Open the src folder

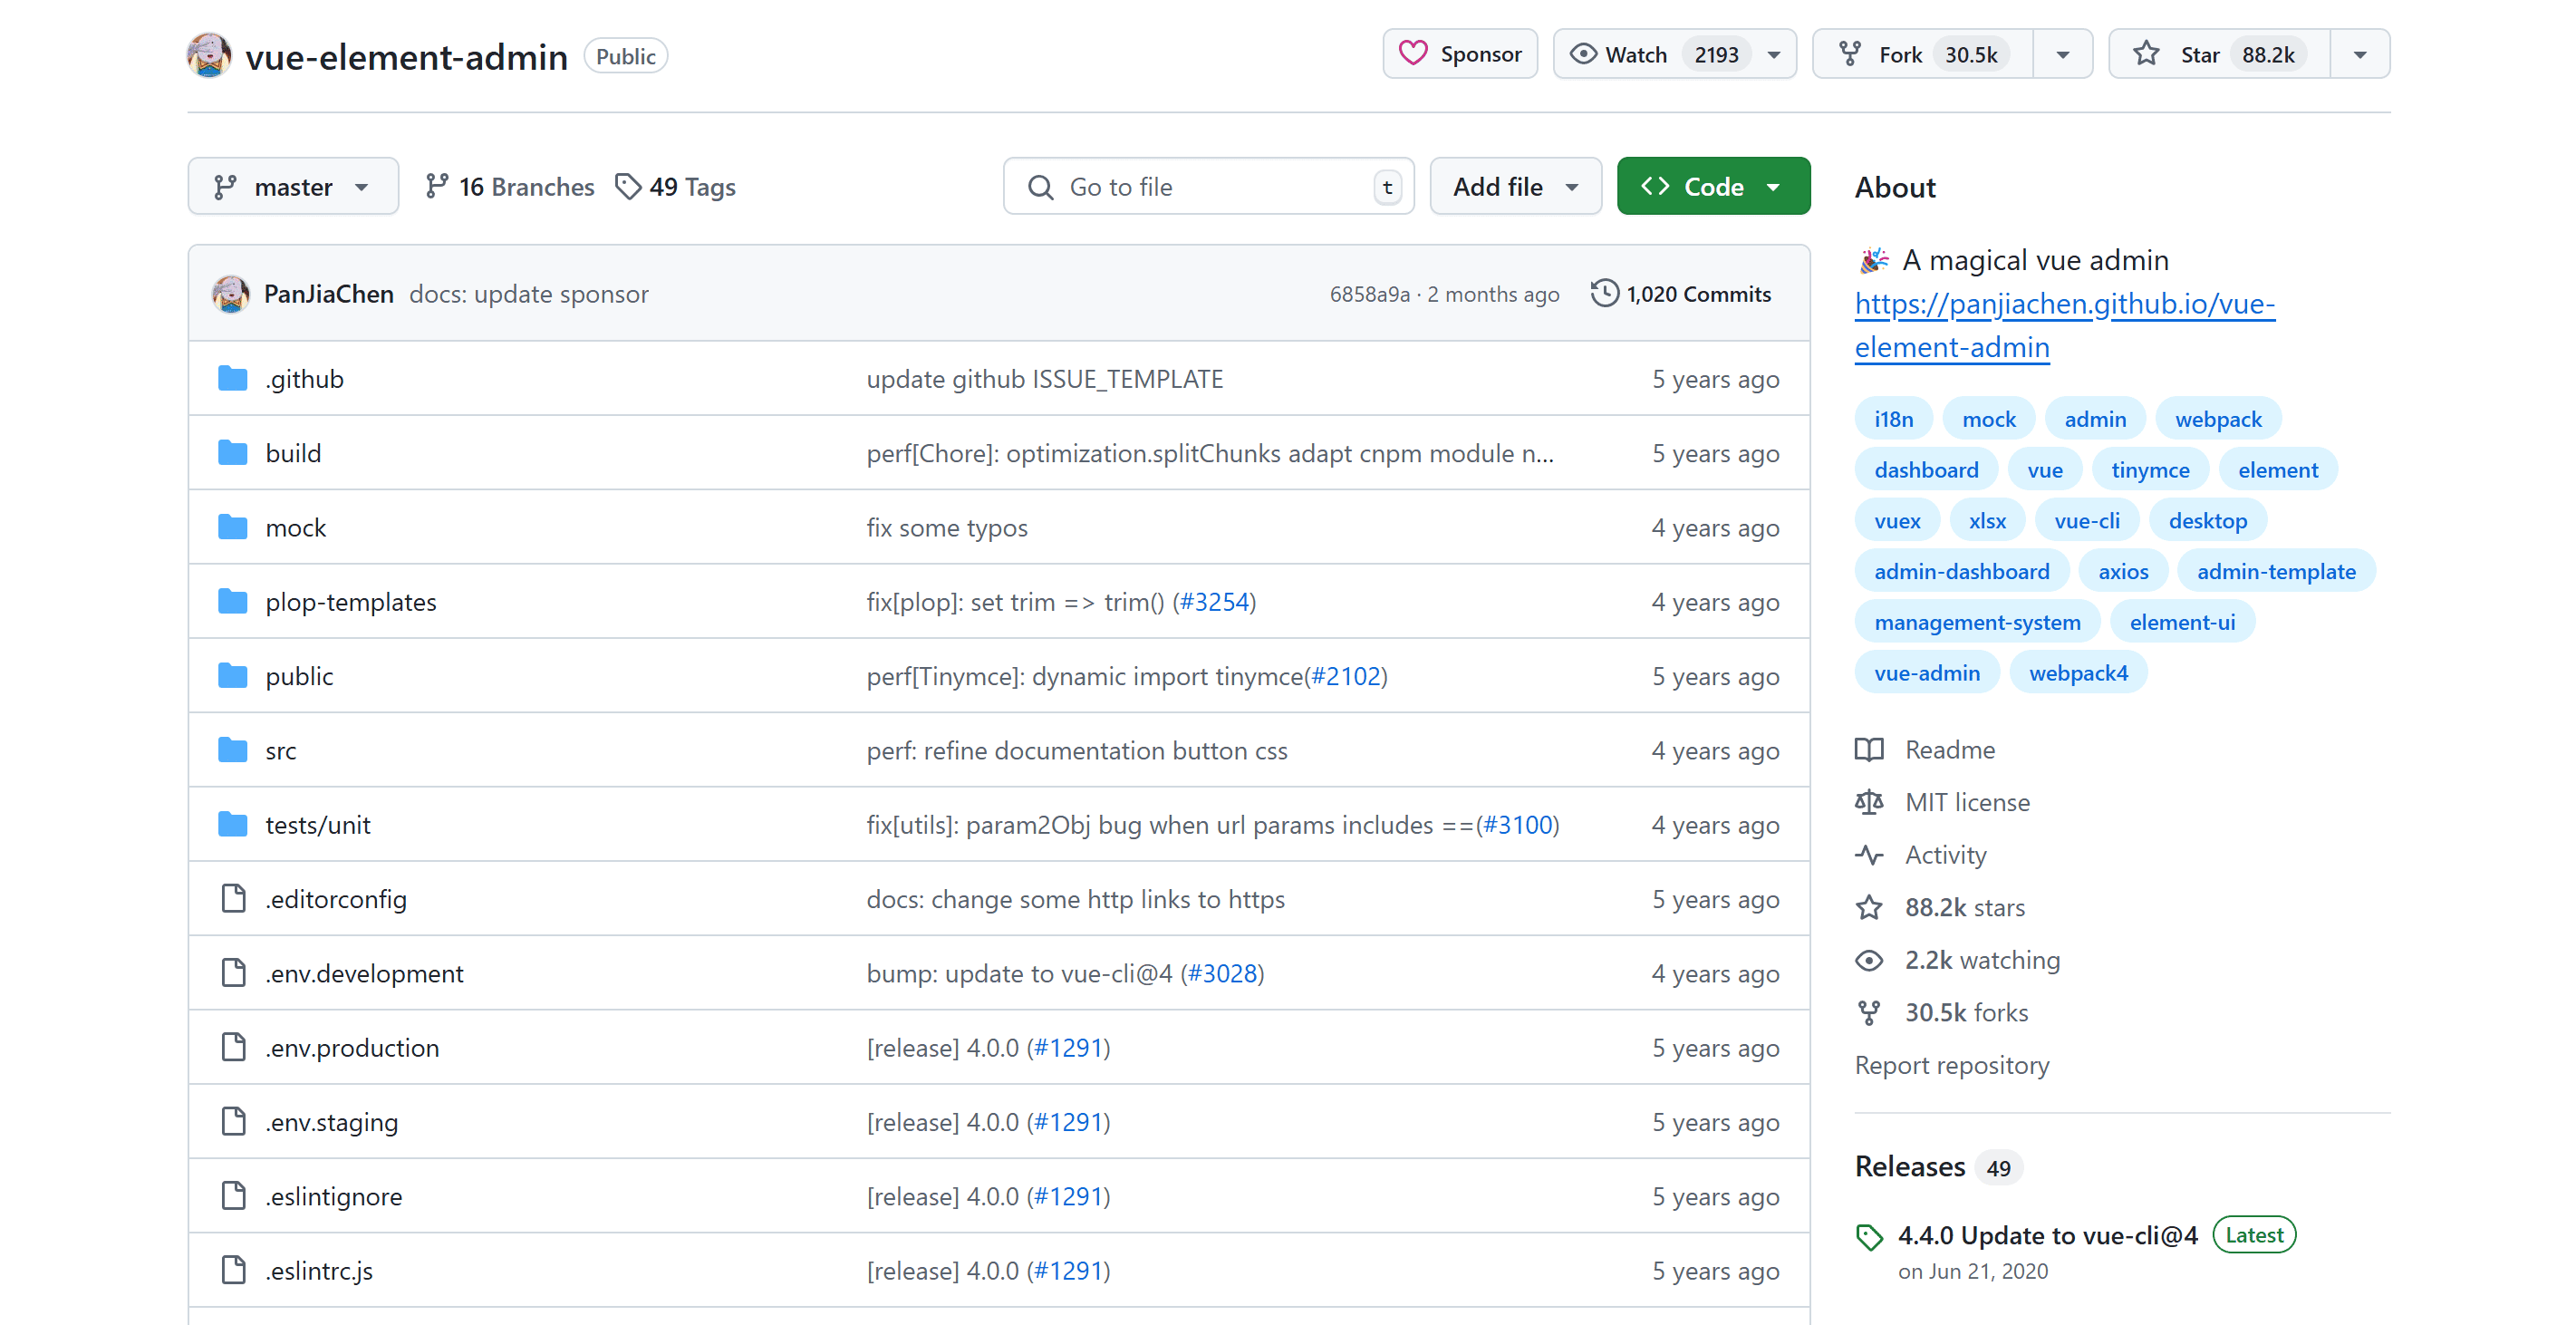click(x=280, y=751)
